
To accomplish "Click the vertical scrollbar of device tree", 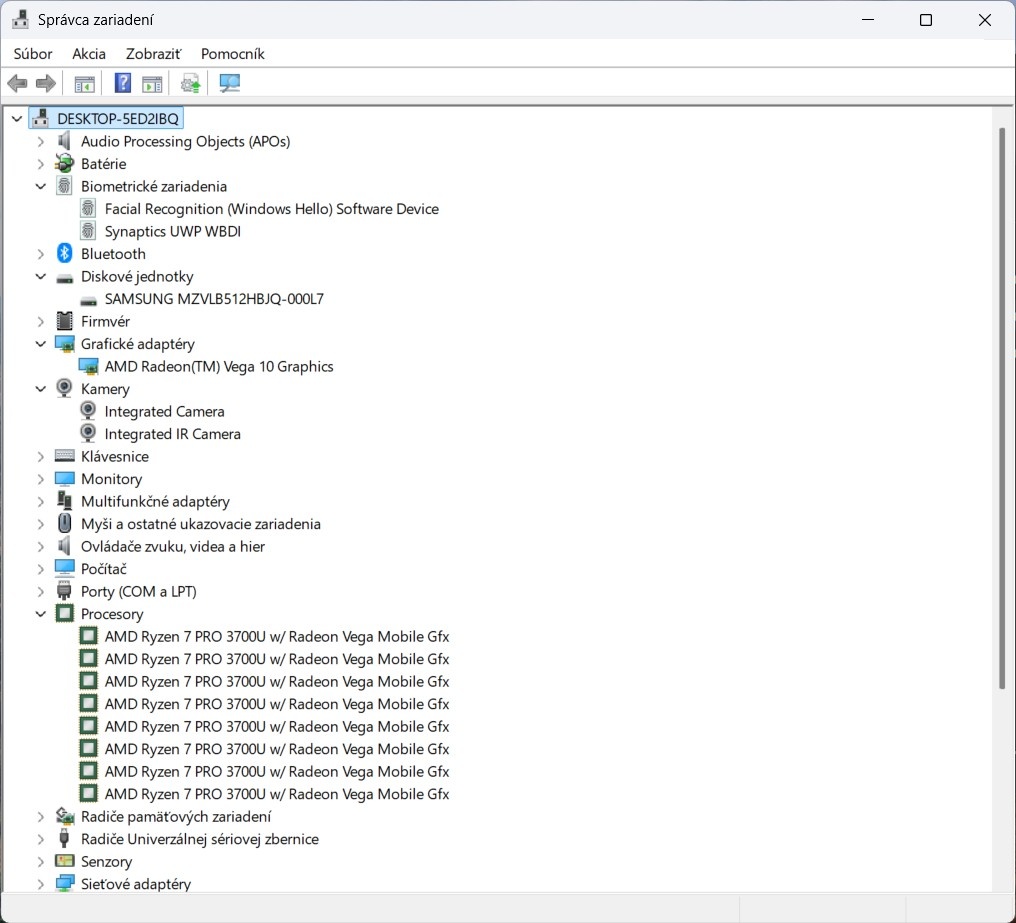I will 1002,400.
